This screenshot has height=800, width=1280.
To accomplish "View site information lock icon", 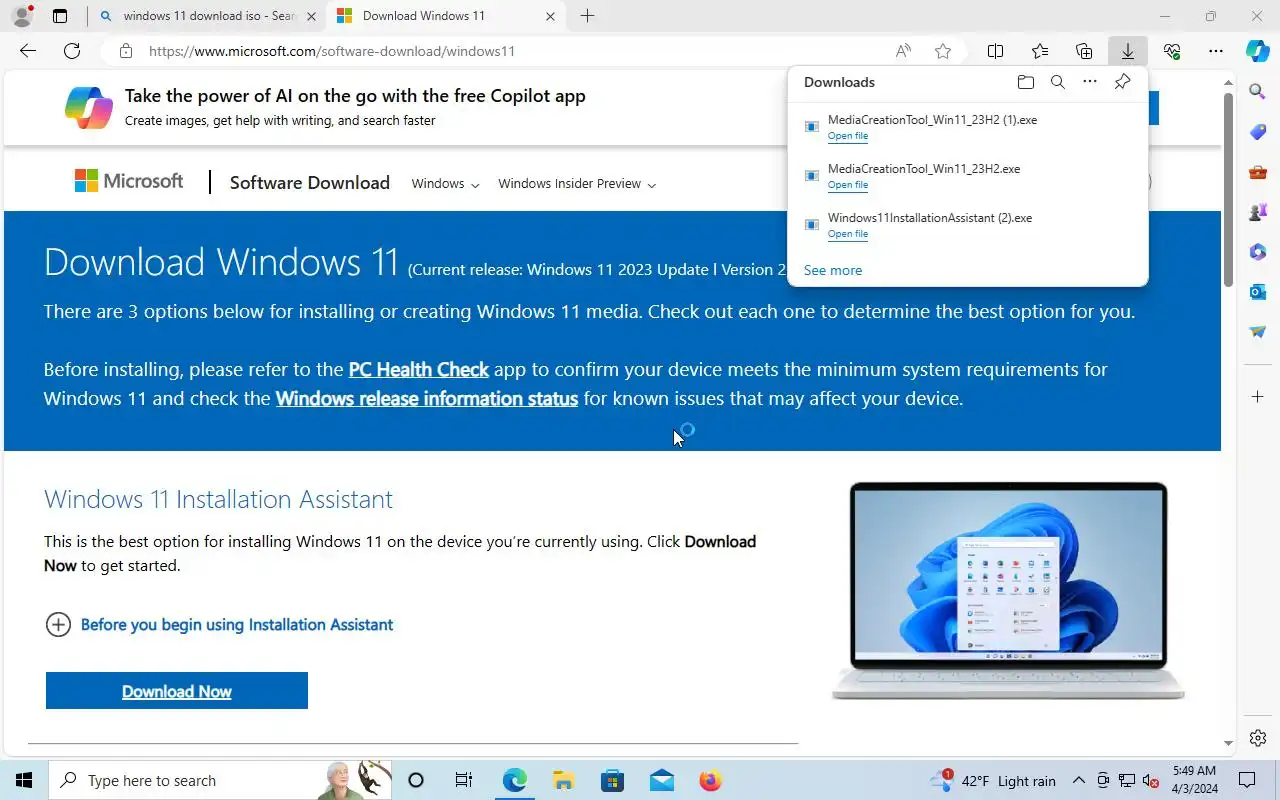I will click(126, 51).
